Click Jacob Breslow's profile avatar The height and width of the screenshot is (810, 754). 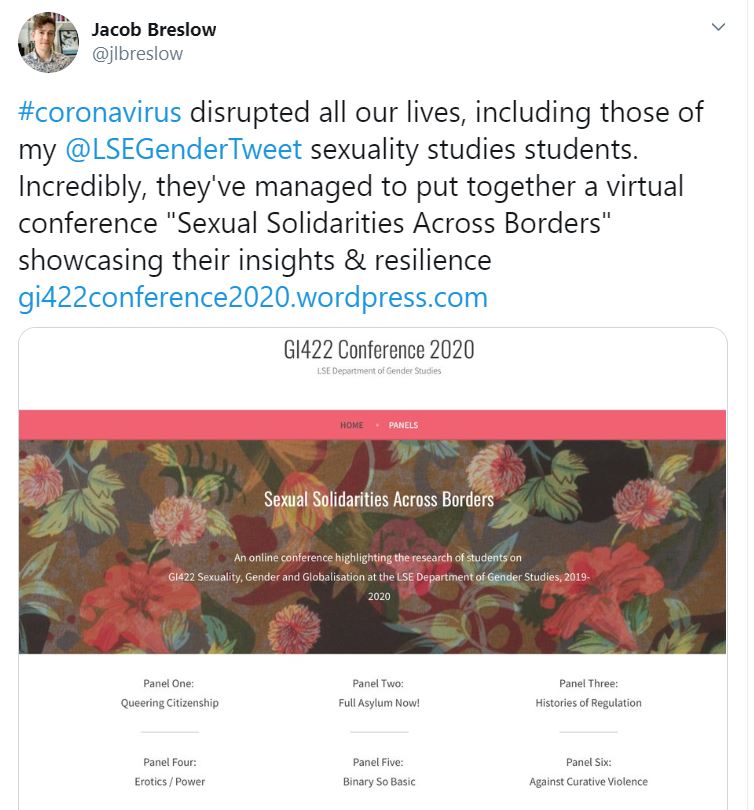[48, 42]
